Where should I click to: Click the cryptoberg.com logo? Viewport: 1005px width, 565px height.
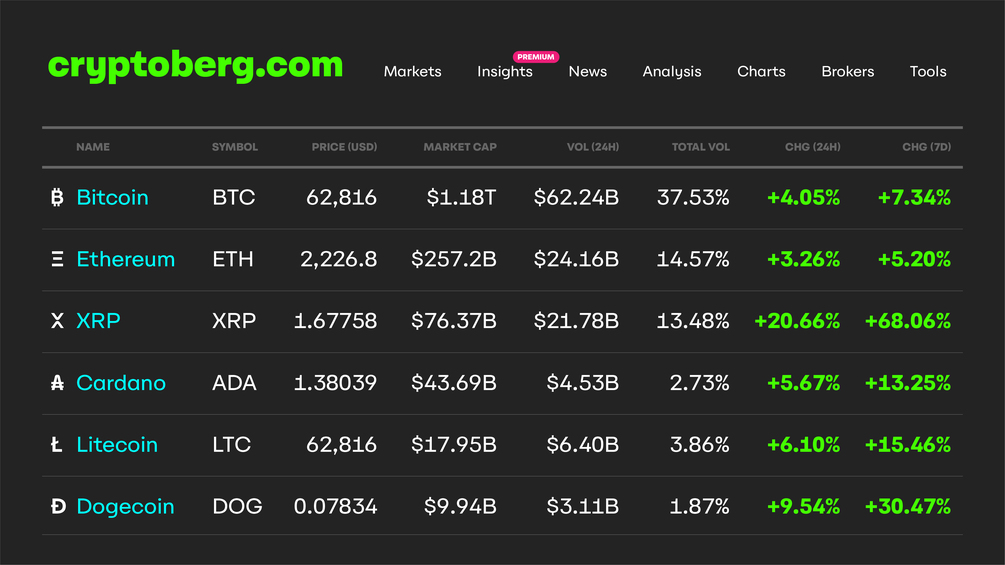195,65
